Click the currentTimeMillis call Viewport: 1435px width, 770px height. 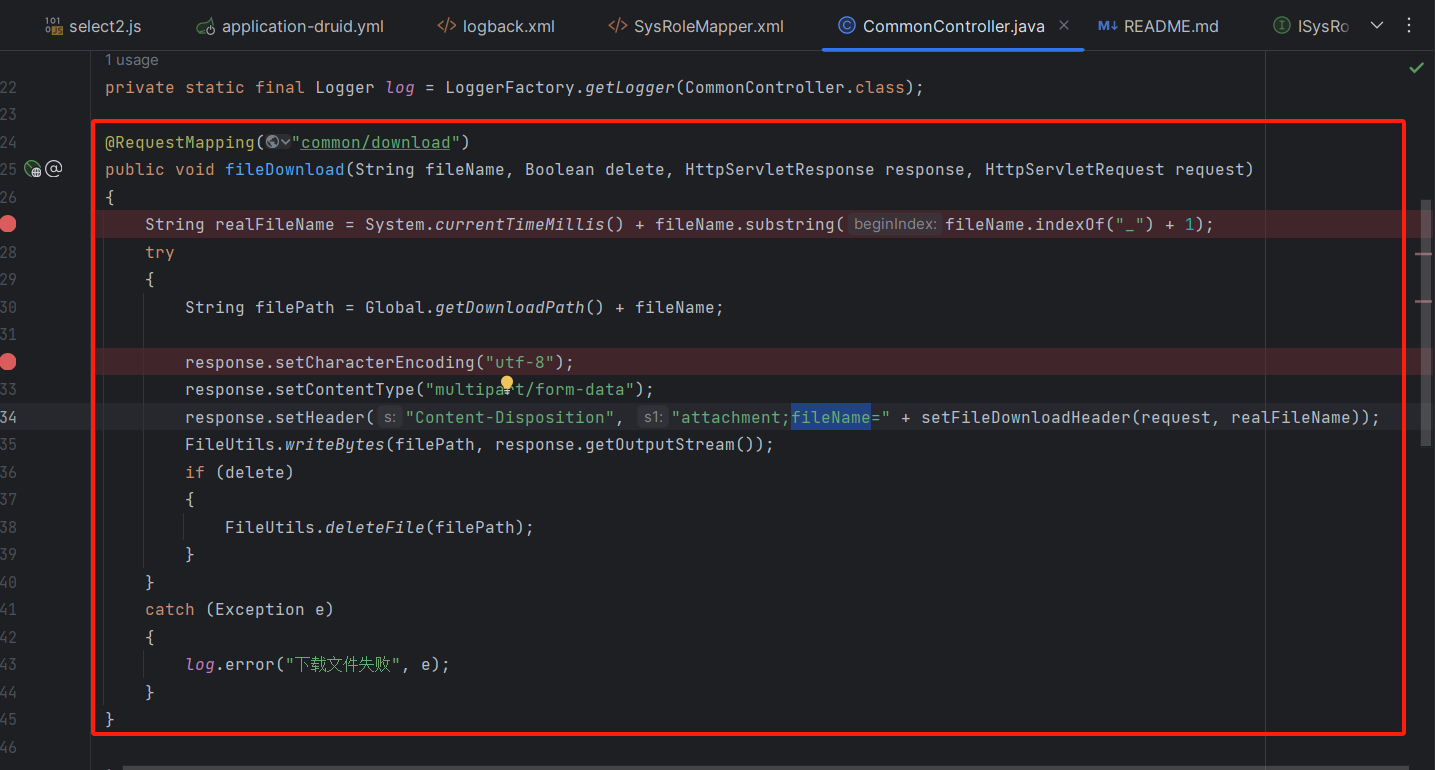pos(520,224)
